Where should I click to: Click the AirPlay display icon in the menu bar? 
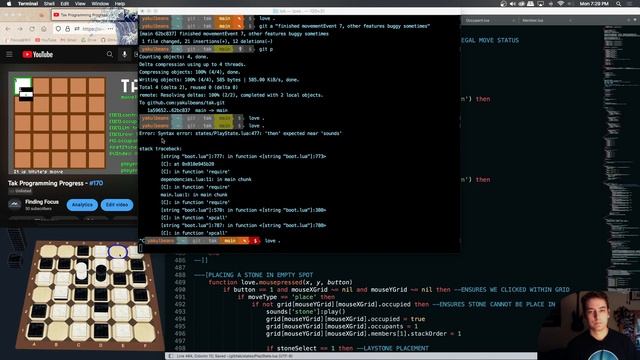point(540,4)
